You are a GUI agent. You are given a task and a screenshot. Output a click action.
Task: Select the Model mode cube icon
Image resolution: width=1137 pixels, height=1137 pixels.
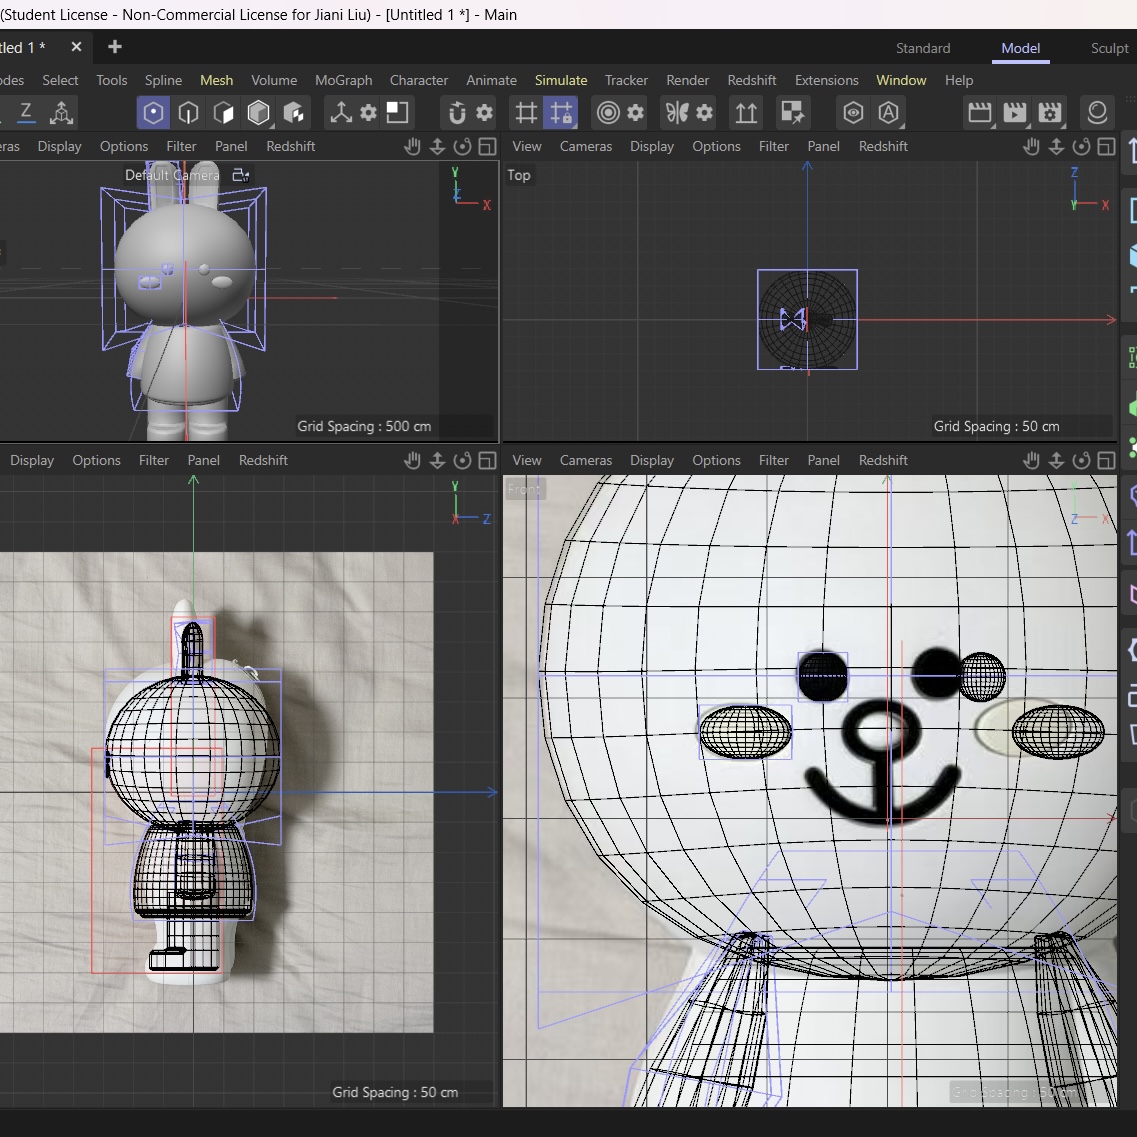259,112
